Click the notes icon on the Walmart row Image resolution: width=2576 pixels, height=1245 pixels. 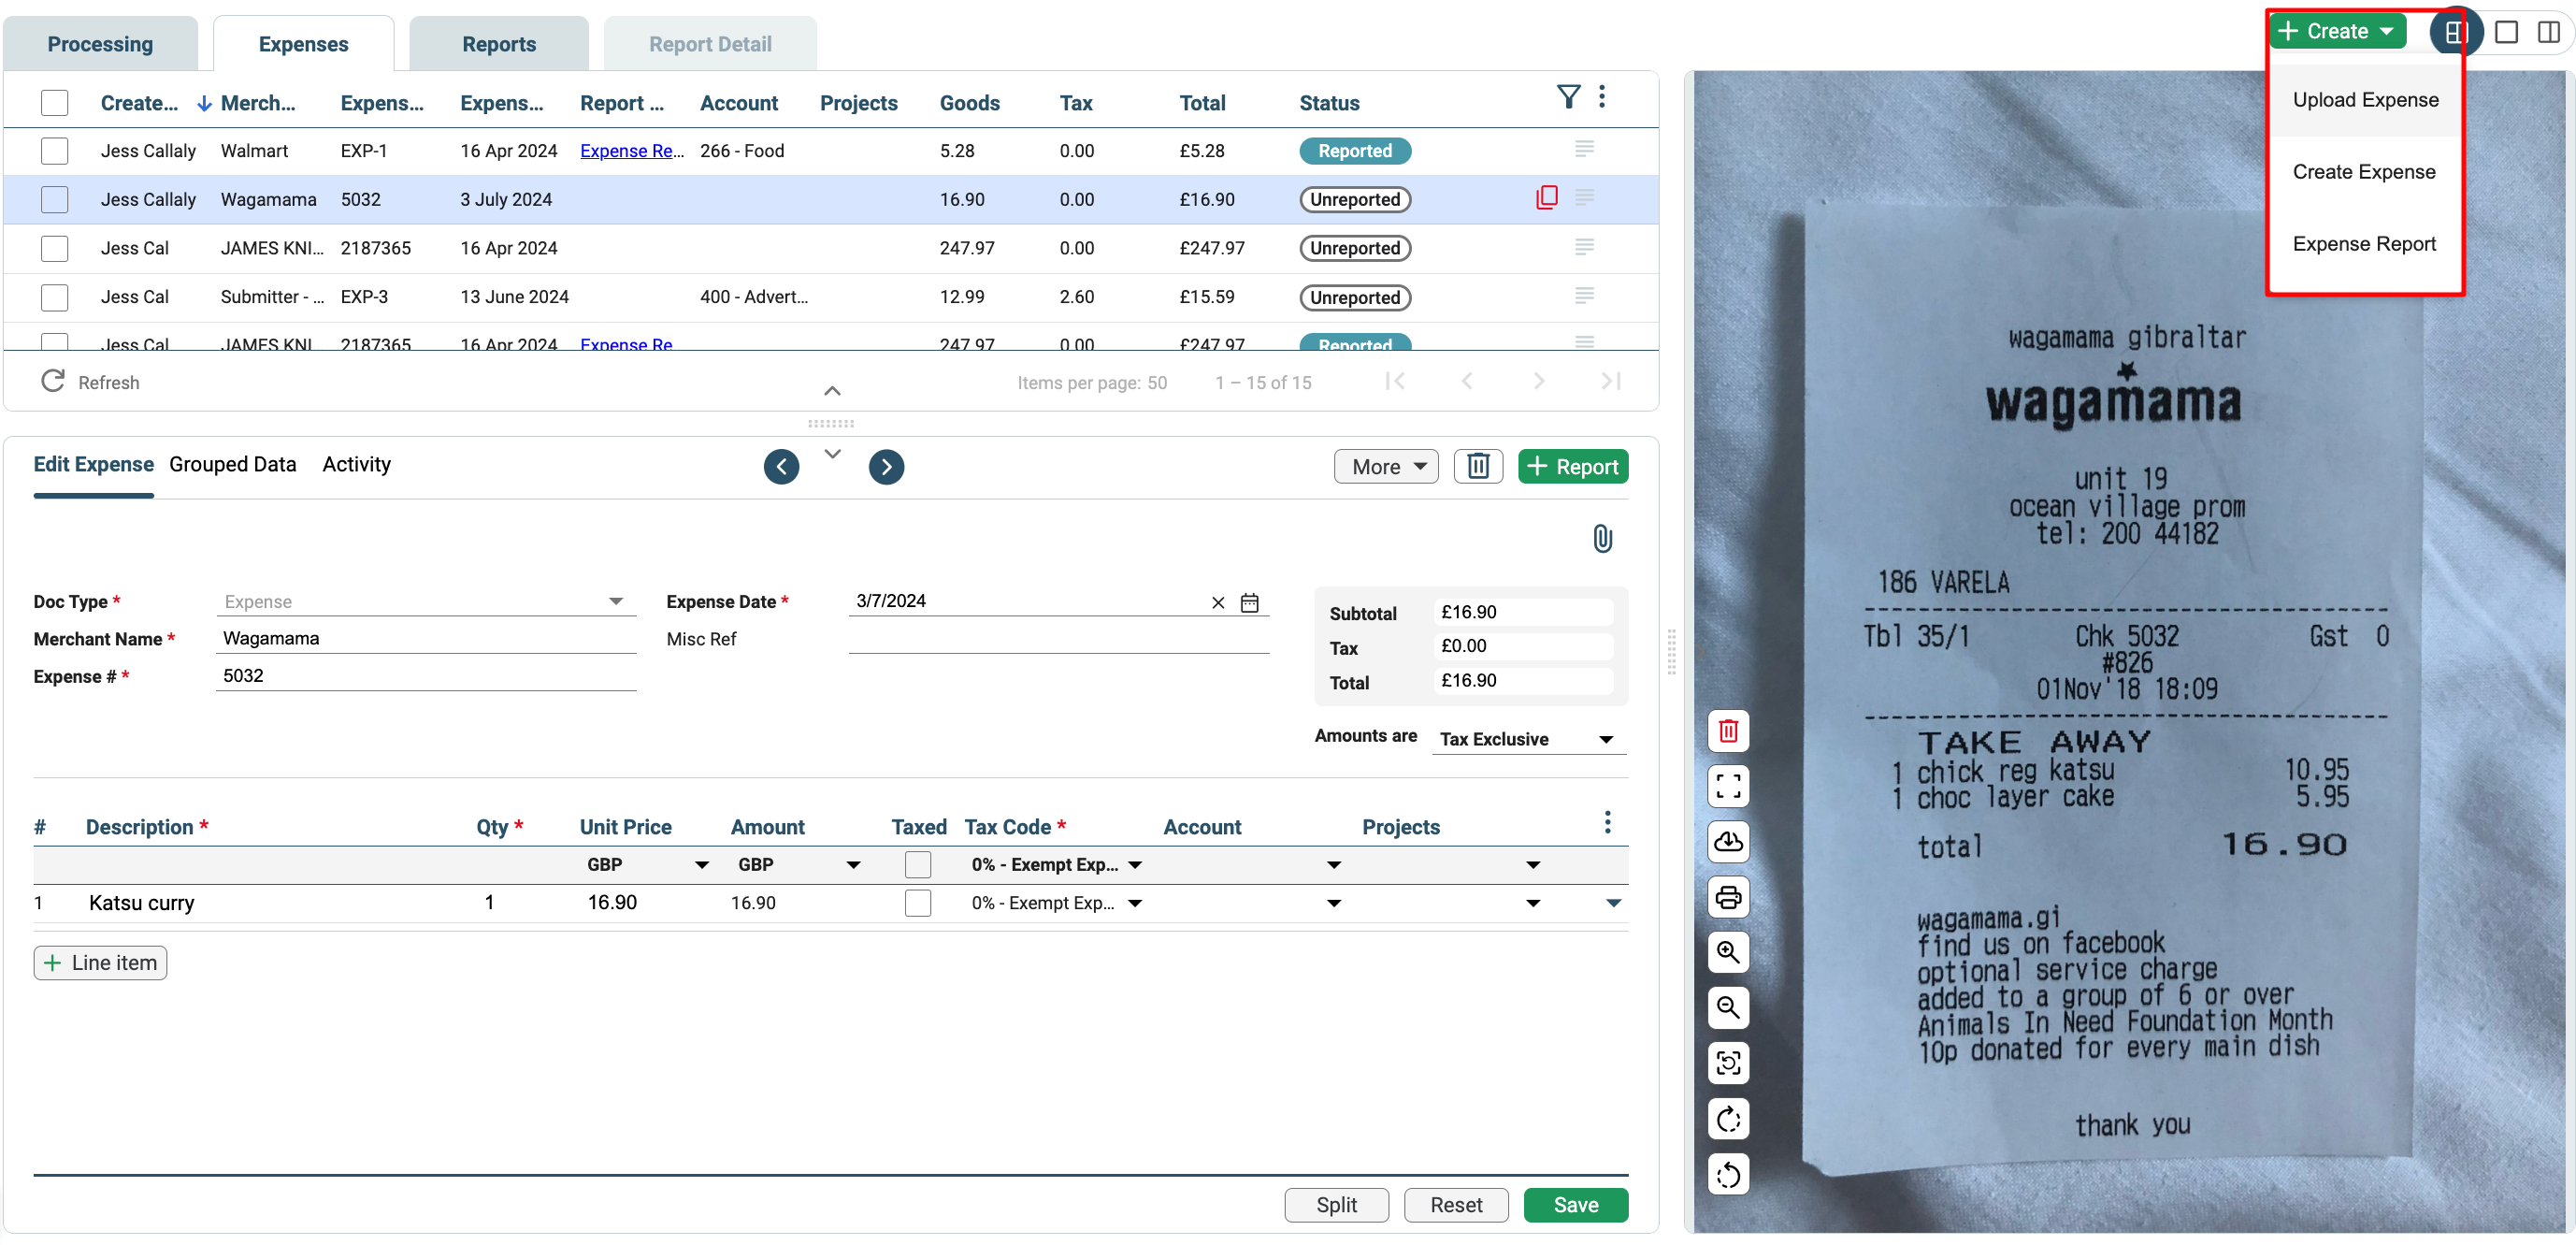point(1584,149)
